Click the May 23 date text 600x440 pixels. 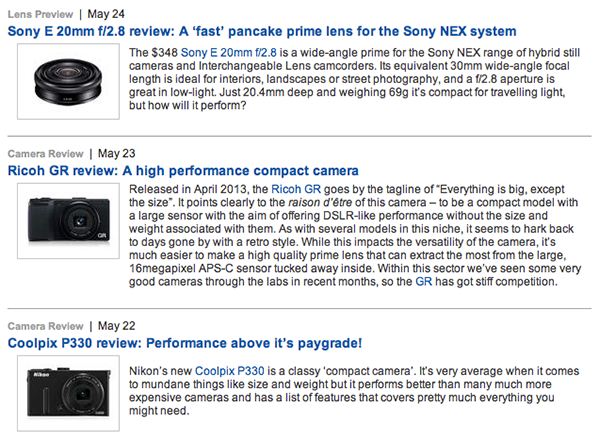[x=116, y=153]
